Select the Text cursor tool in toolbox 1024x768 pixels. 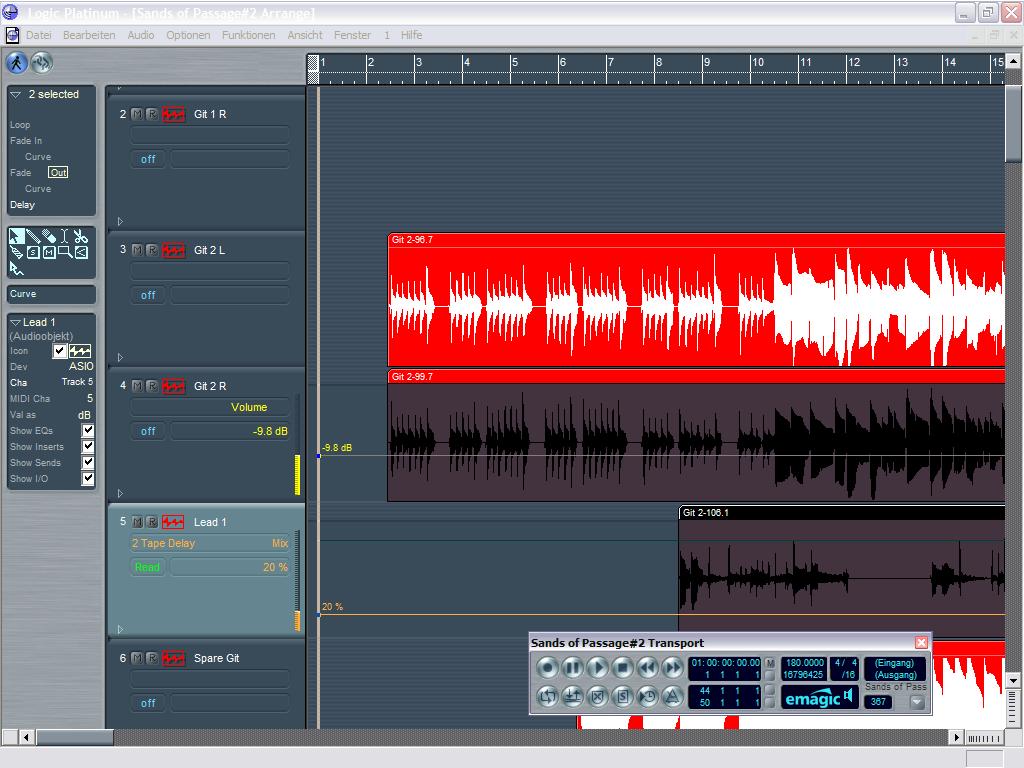(x=65, y=236)
